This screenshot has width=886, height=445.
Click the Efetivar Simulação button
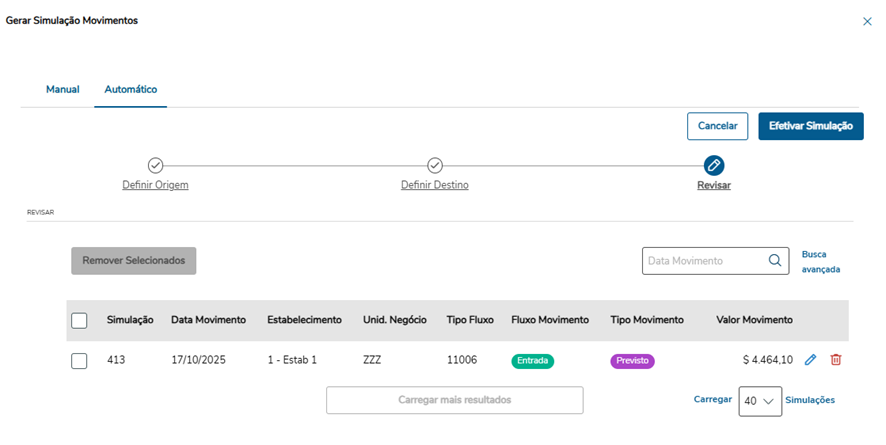pyautogui.click(x=810, y=126)
